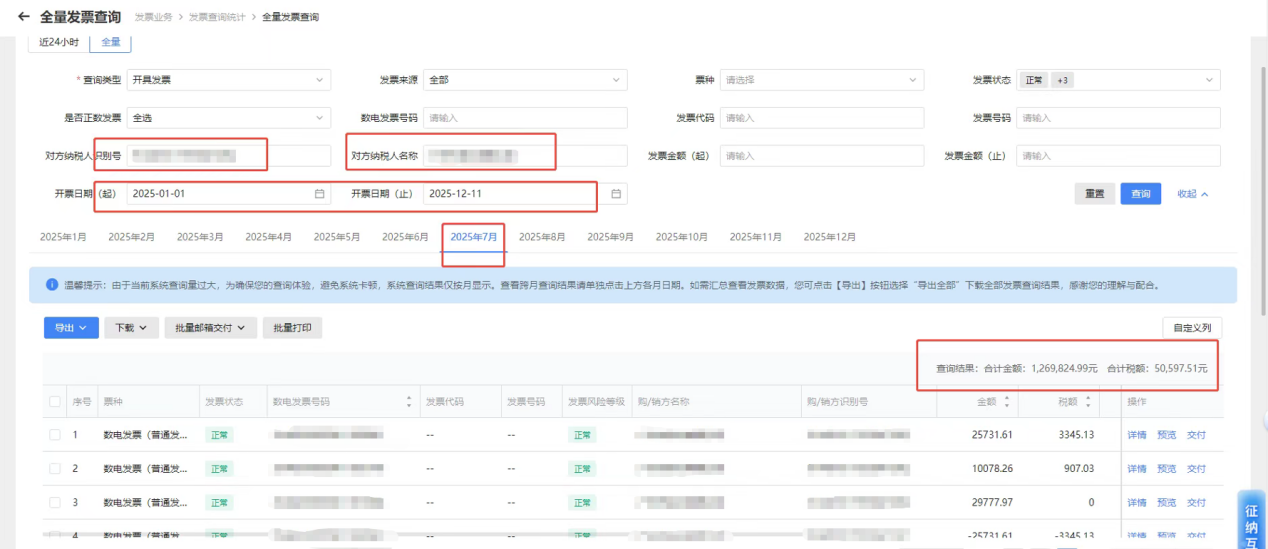
Task: Open calendar icon for 开票日期(止)
Action: (616, 194)
